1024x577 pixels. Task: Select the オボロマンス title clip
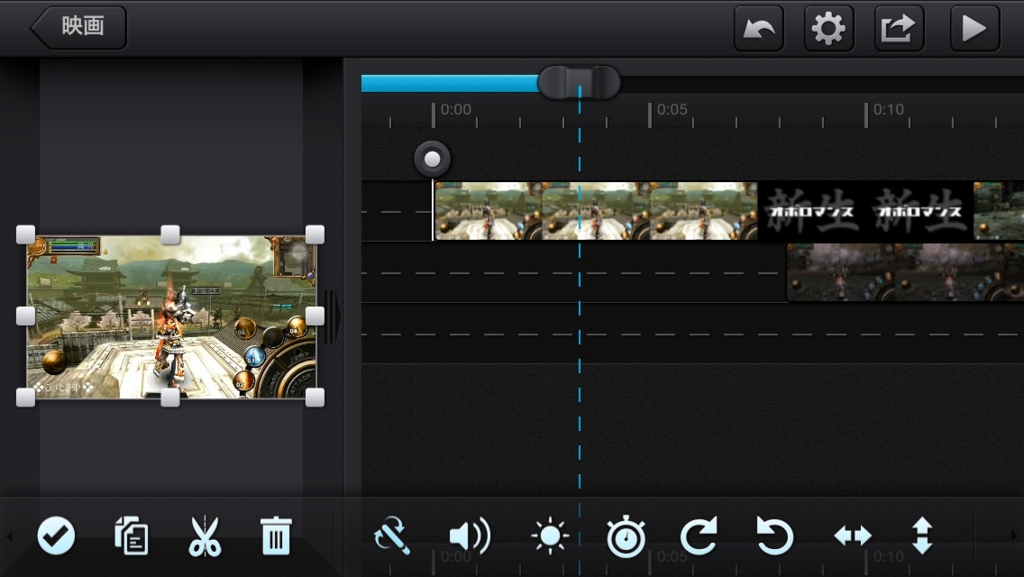tap(865, 211)
